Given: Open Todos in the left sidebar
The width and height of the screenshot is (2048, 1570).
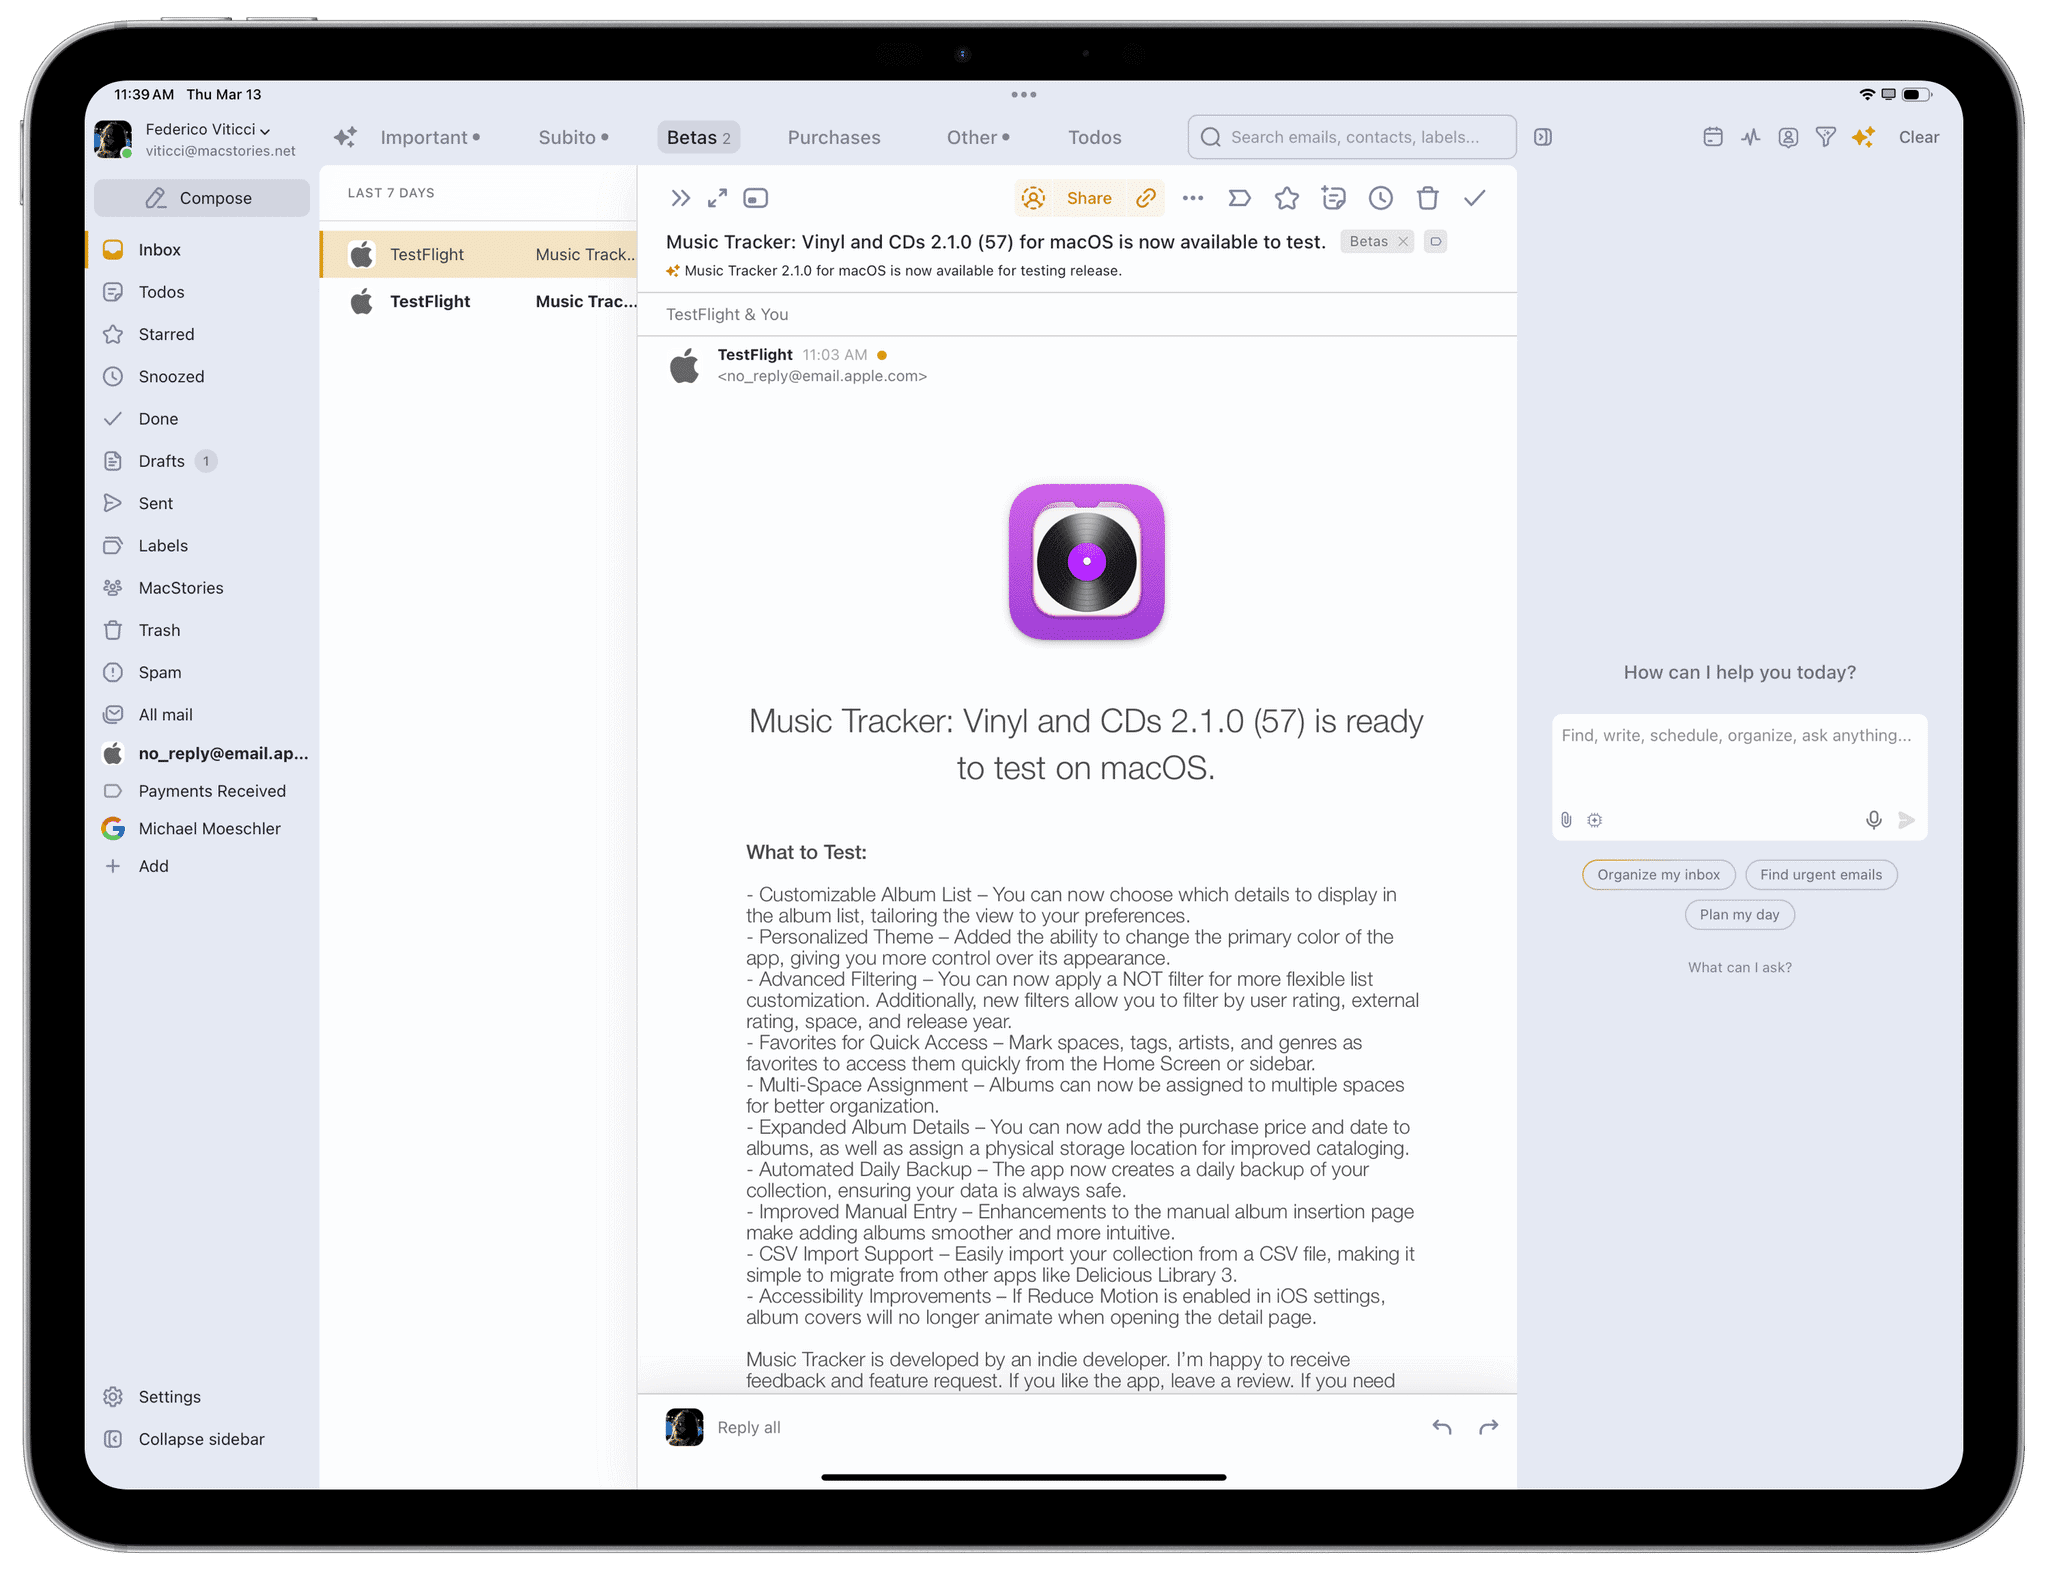Looking at the screenshot, I should 202,292.
